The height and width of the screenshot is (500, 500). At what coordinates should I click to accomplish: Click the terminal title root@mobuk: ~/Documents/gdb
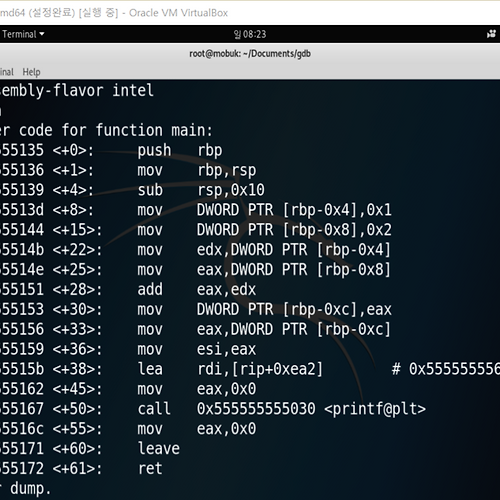click(250, 54)
